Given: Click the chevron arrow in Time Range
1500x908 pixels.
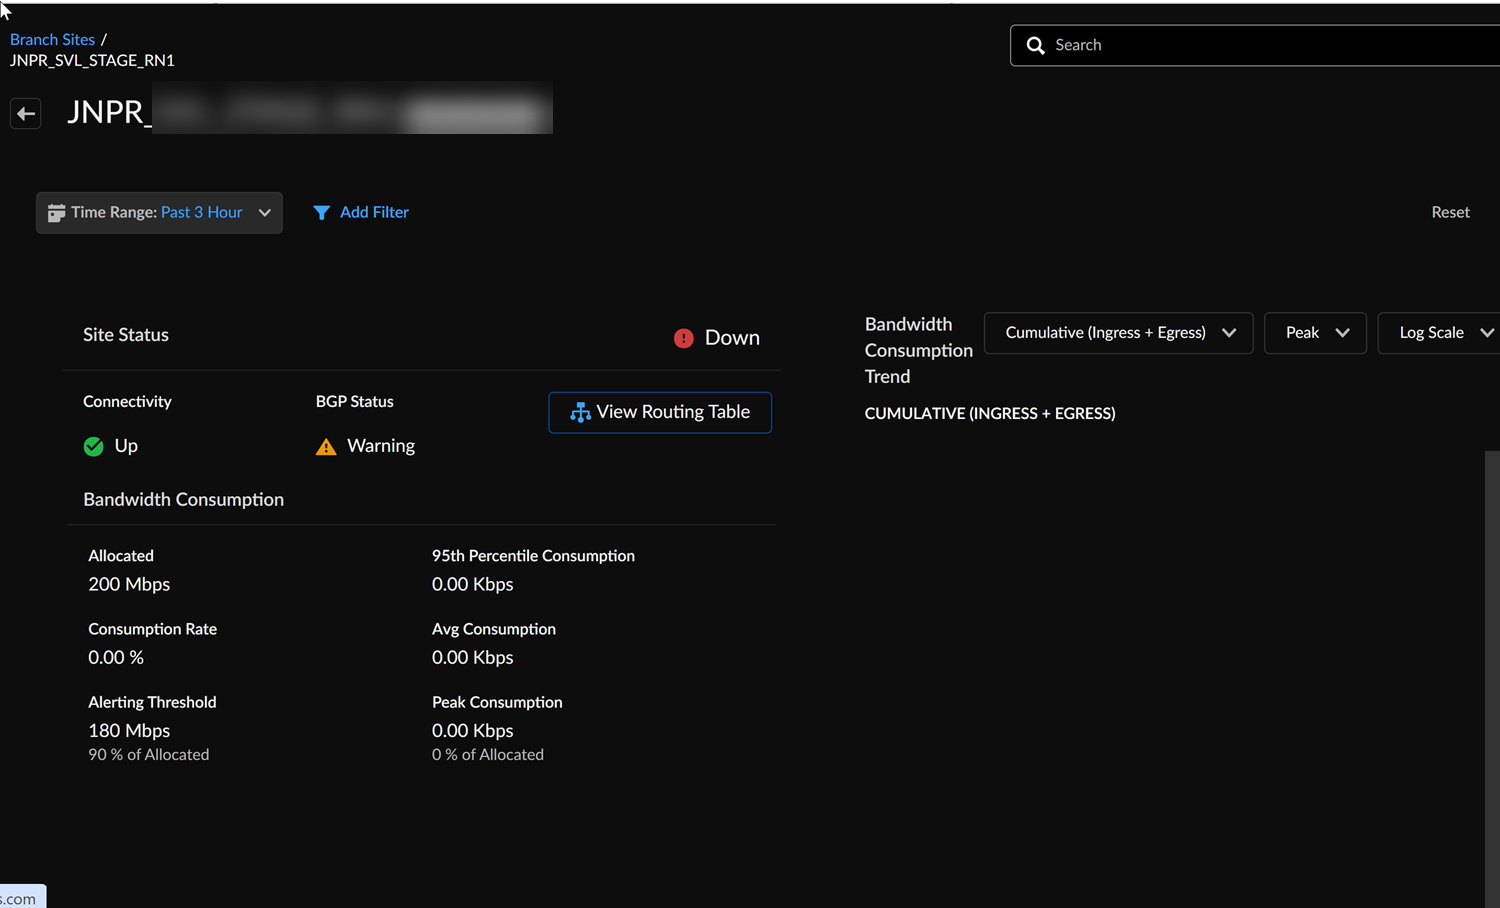Looking at the screenshot, I should click(265, 213).
